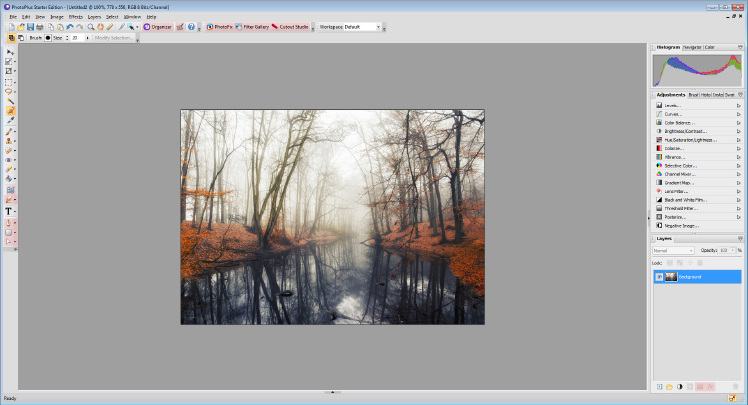This screenshot has height=405, width=748.
Task: Open the Image menu
Action: click(57, 17)
